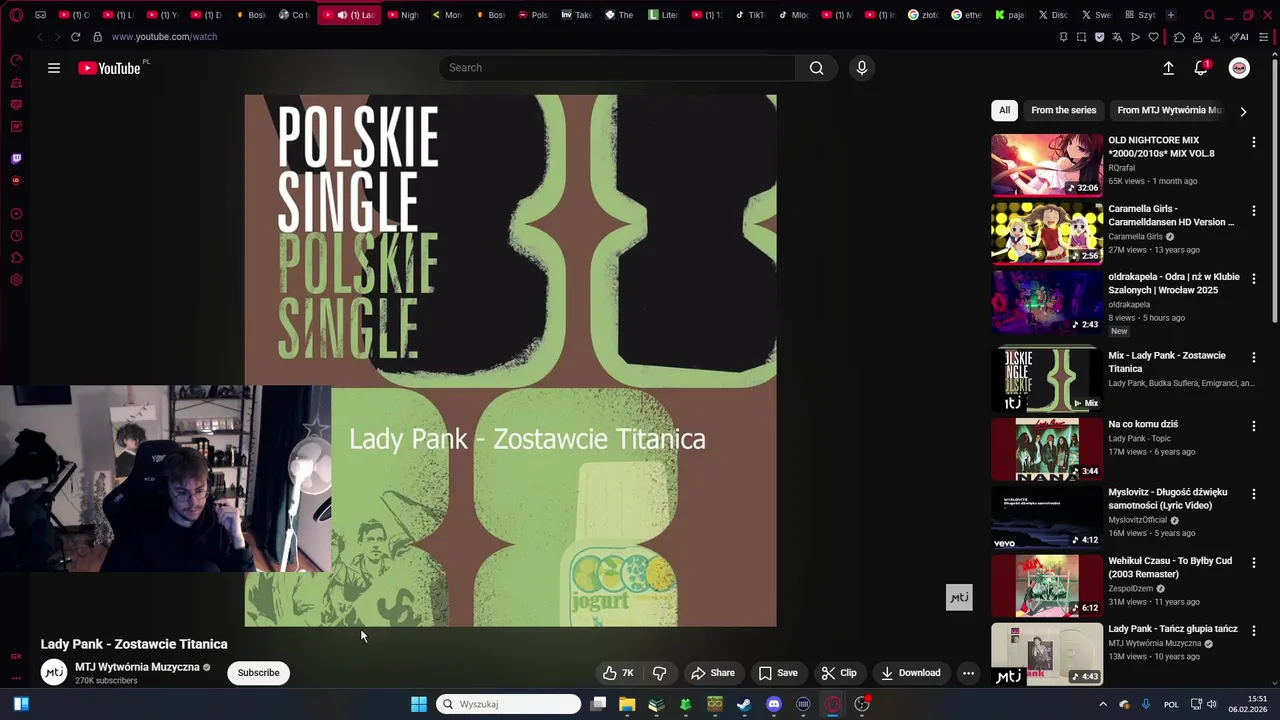This screenshot has width=1280, height=720.
Task: Open browser tab search icon
Action: point(1209,15)
